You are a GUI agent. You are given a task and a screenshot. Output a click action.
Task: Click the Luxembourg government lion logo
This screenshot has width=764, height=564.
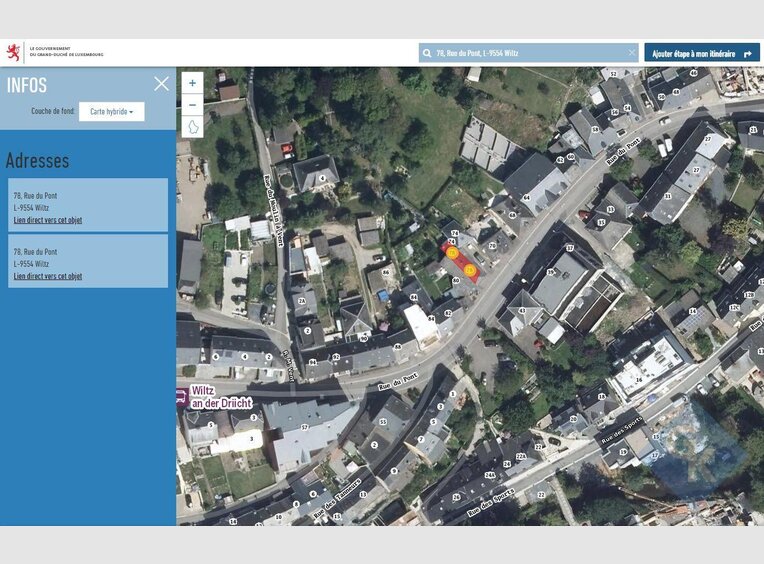[14, 52]
